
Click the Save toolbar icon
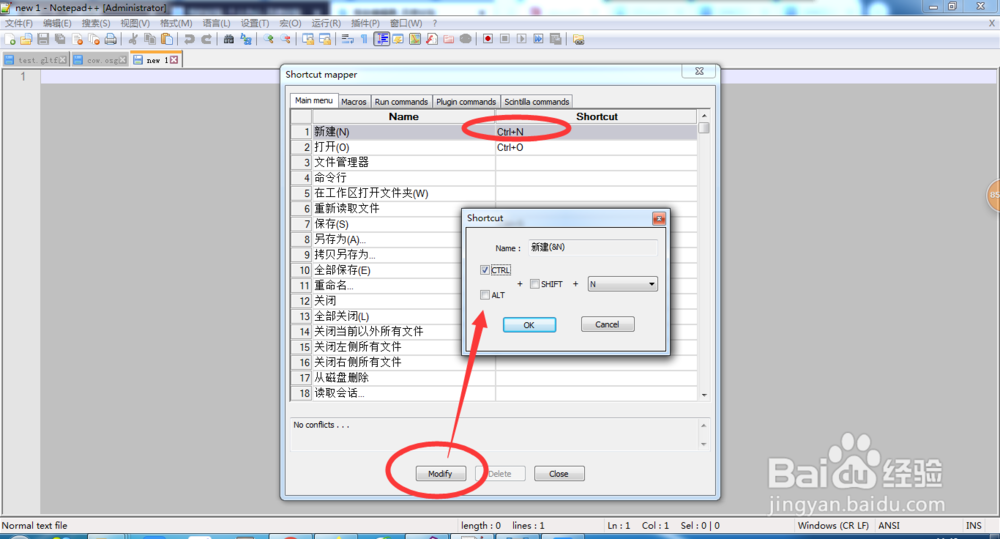(43, 40)
